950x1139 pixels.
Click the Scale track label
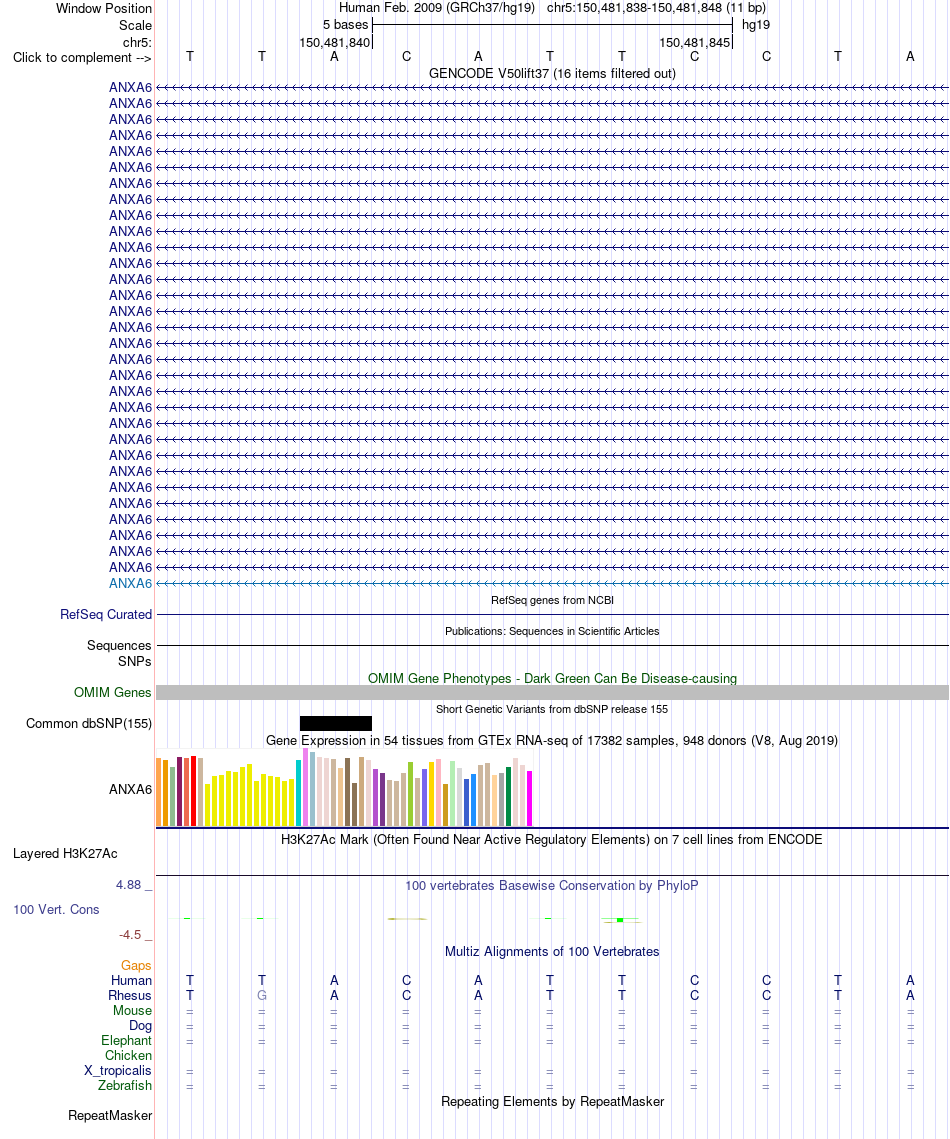pyautogui.click(x=135, y=25)
